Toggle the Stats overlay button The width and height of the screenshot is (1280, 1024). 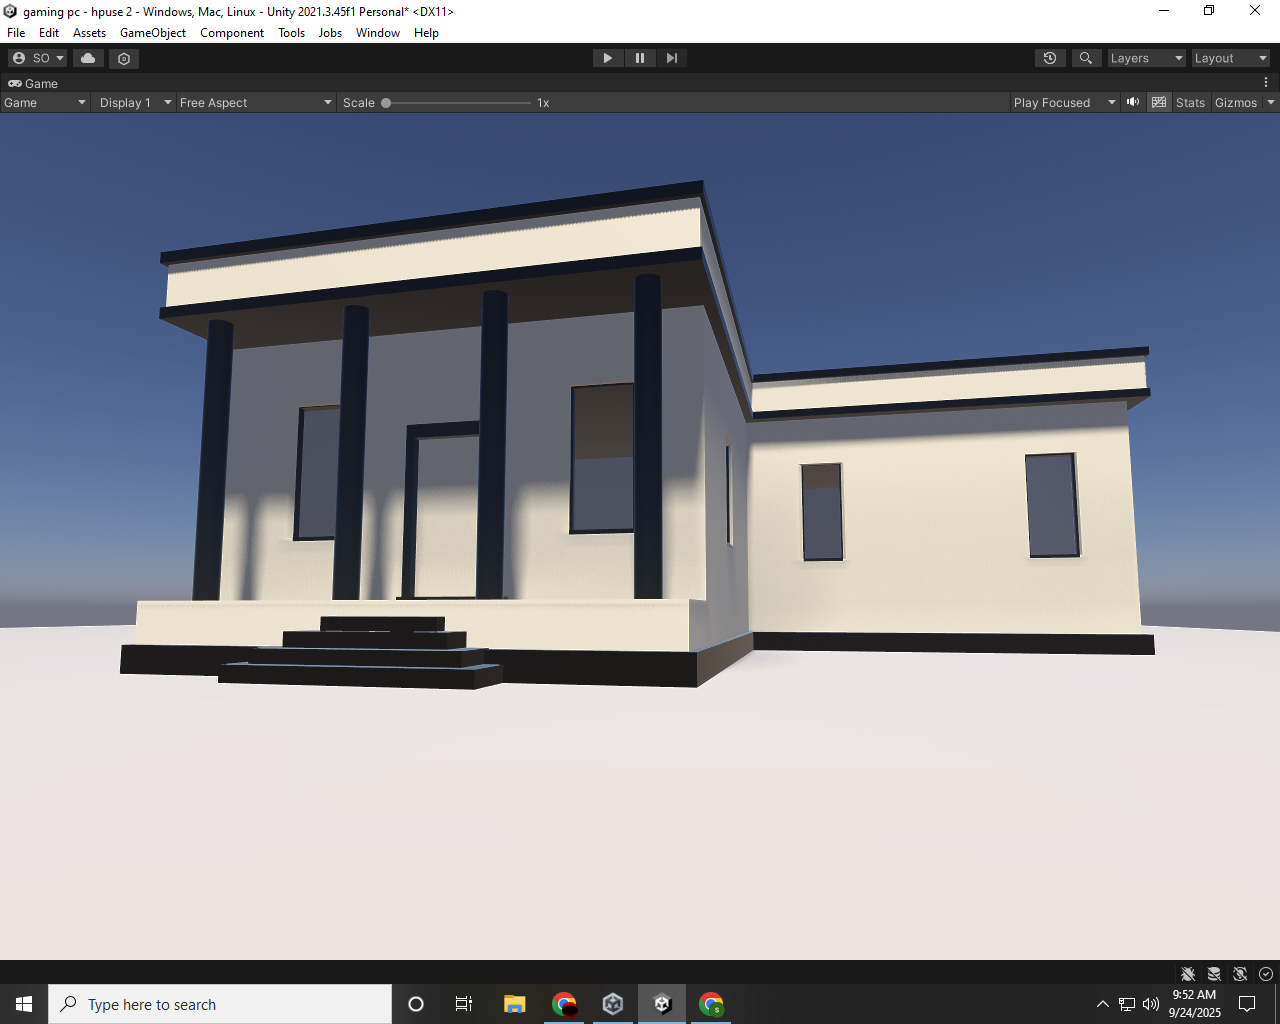pos(1190,102)
